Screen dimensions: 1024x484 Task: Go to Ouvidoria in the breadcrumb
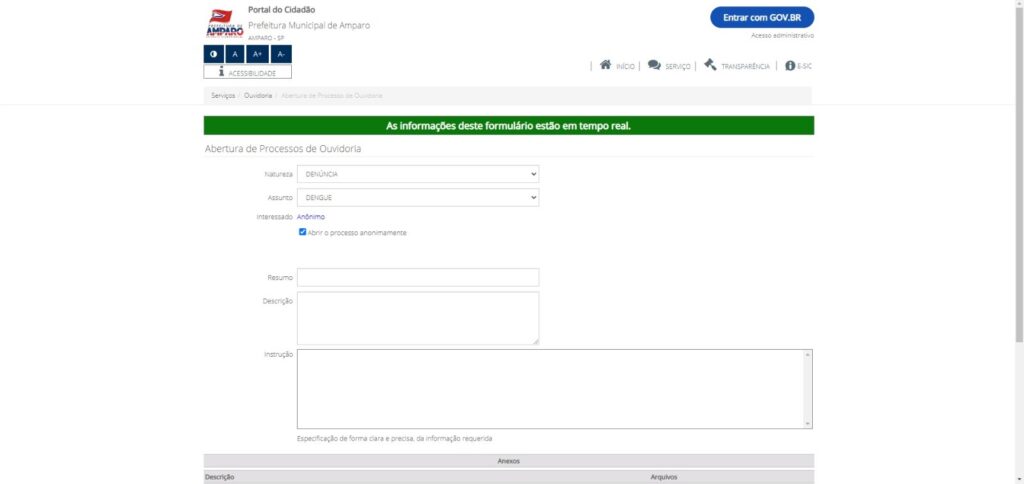[258, 95]
